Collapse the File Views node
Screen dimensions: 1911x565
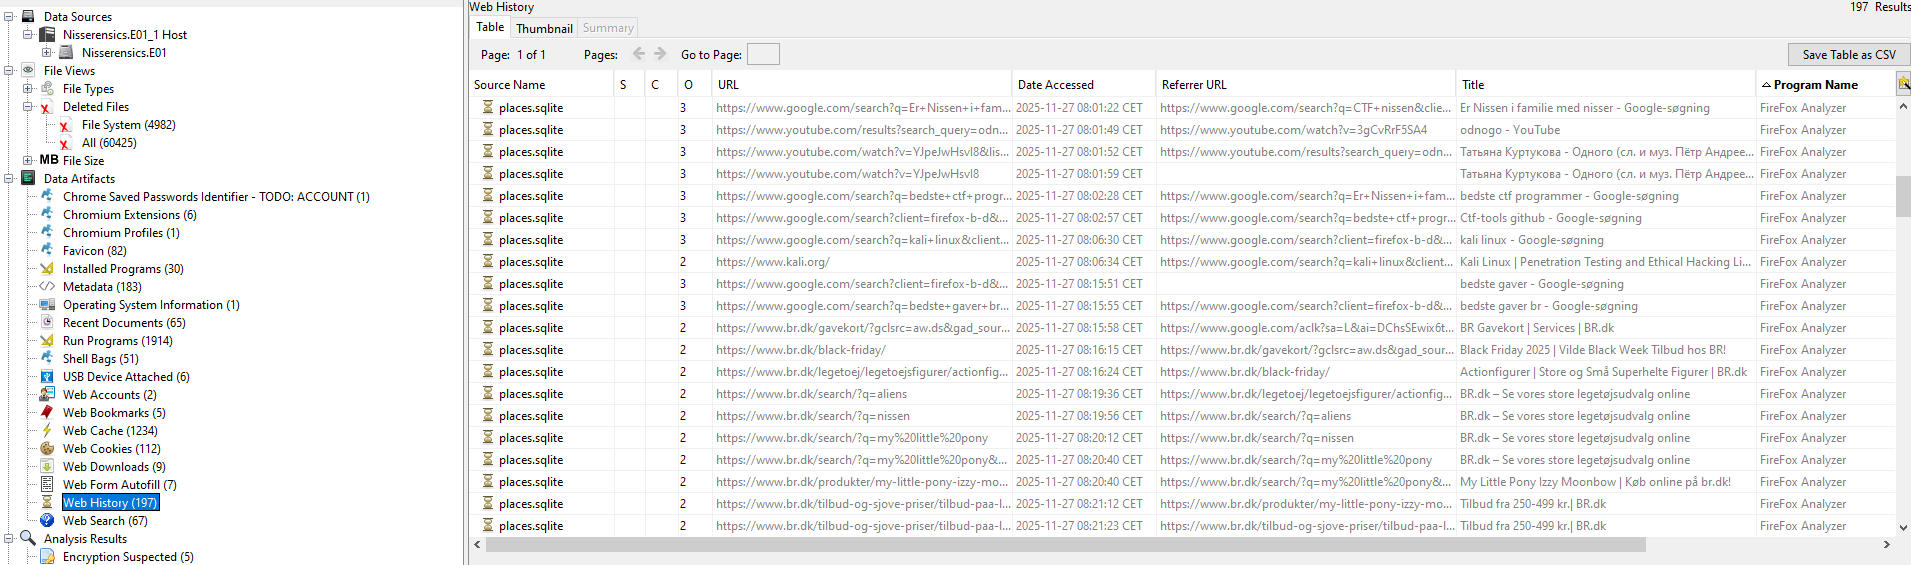9,70
